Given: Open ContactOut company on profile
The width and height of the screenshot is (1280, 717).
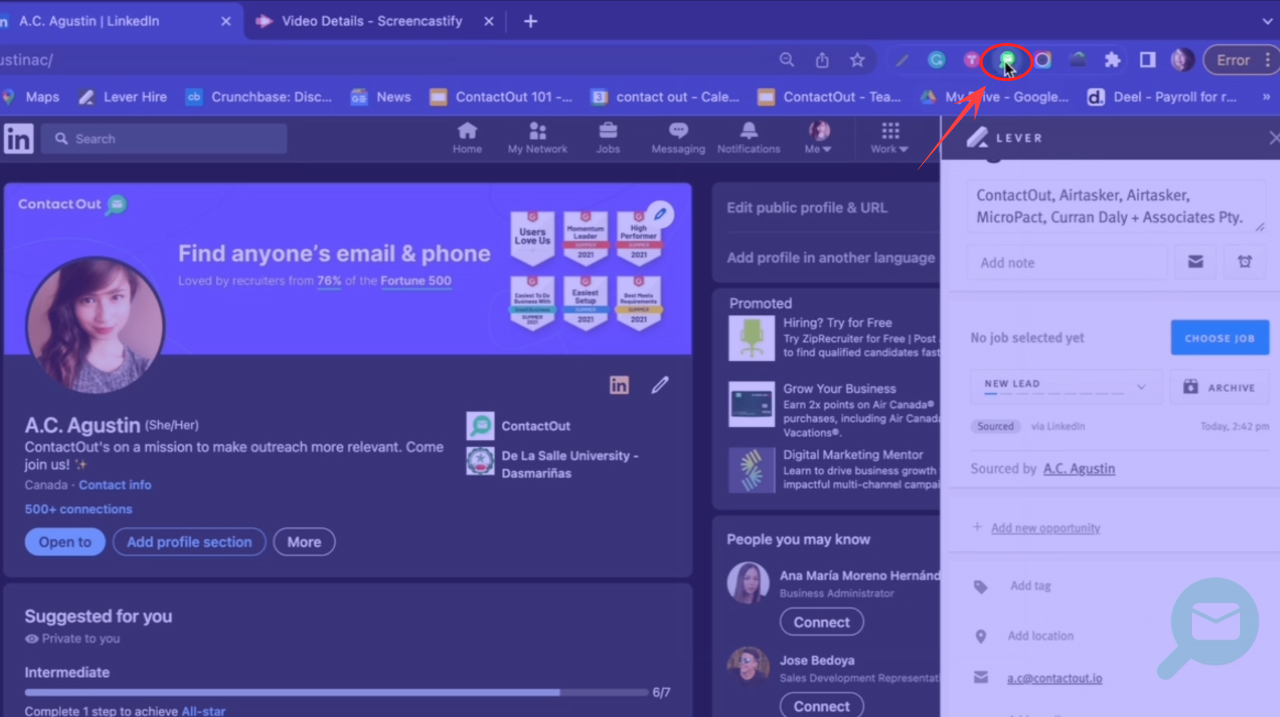Looking at the screenshot, I should pyautogui.click(x=519, y=426).
